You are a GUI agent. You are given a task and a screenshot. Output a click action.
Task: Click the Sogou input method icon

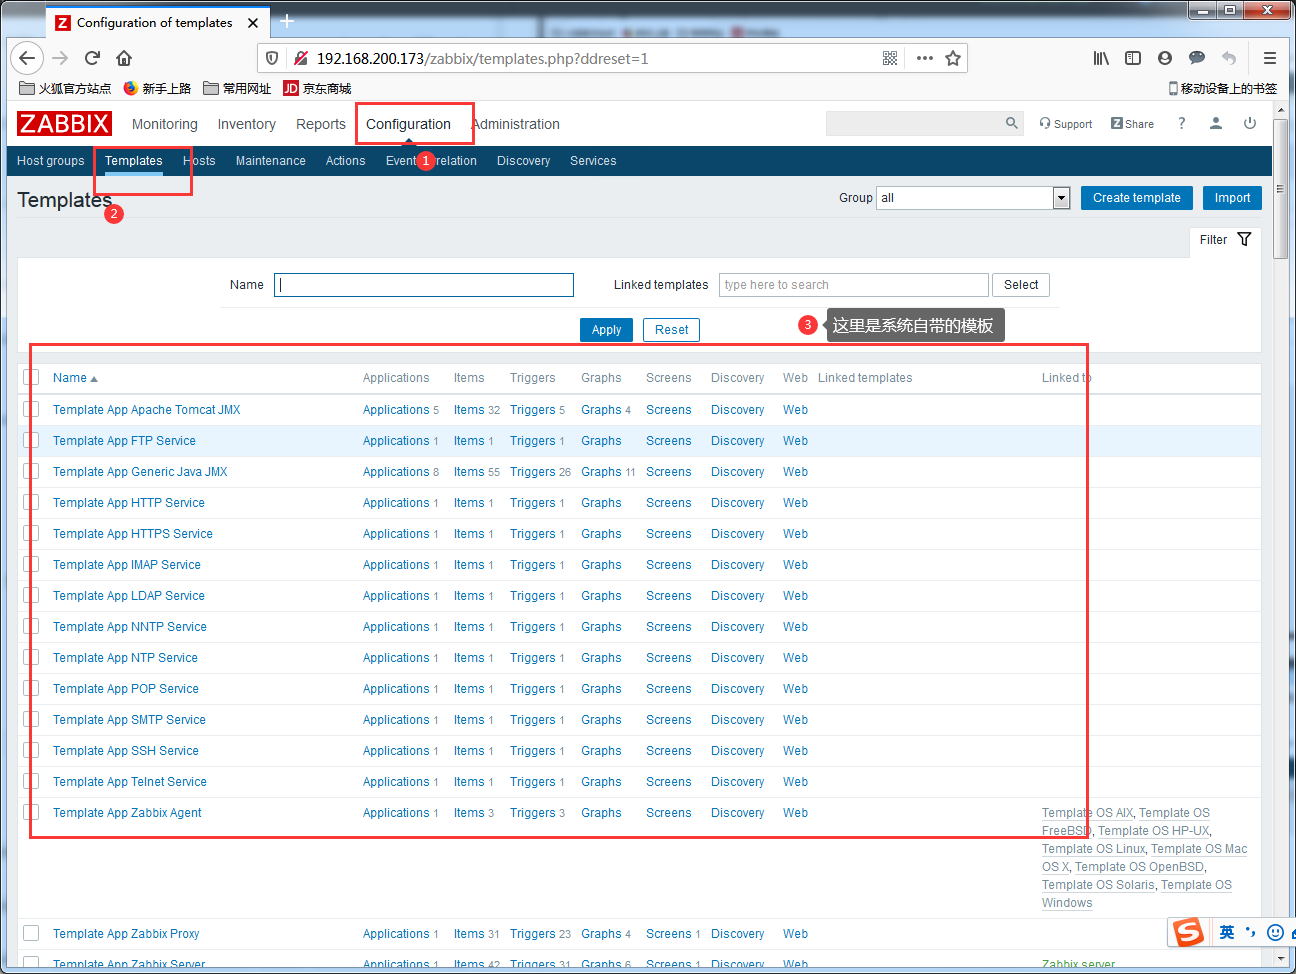click(x=1188, y=932)
